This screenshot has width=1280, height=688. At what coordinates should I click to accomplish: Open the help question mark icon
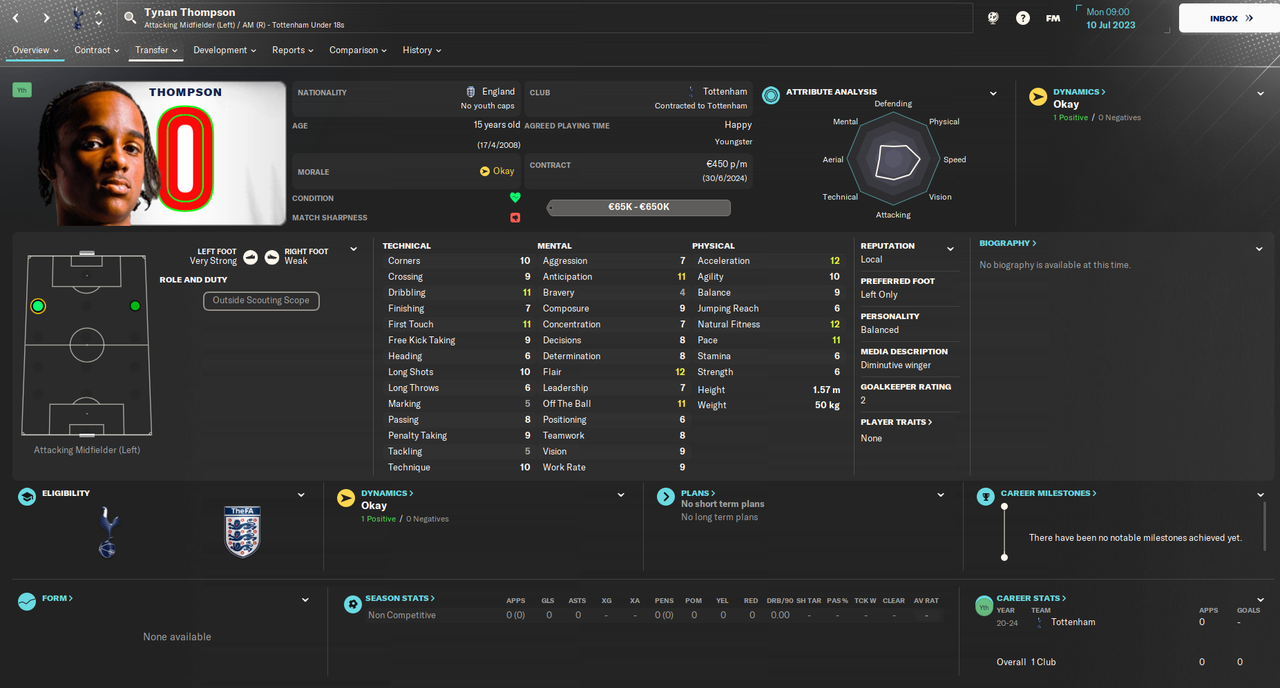[x=1023, y=18]
